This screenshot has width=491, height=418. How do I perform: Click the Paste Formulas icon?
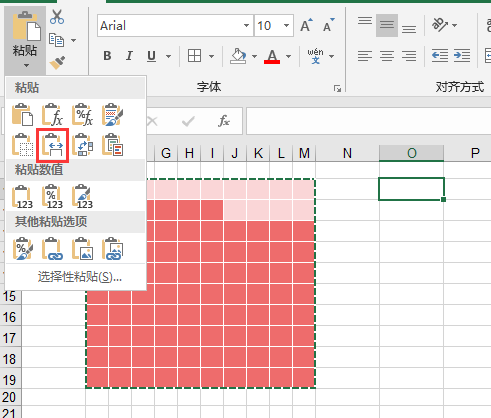(53, 115)
